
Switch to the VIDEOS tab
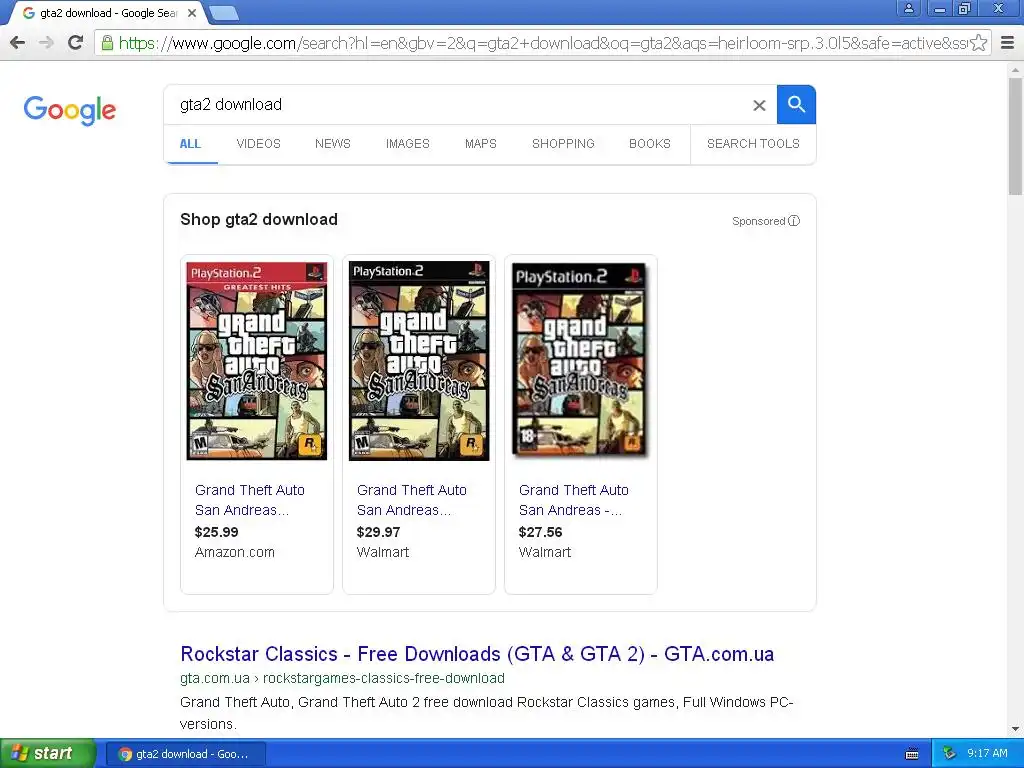coord(258,144)
